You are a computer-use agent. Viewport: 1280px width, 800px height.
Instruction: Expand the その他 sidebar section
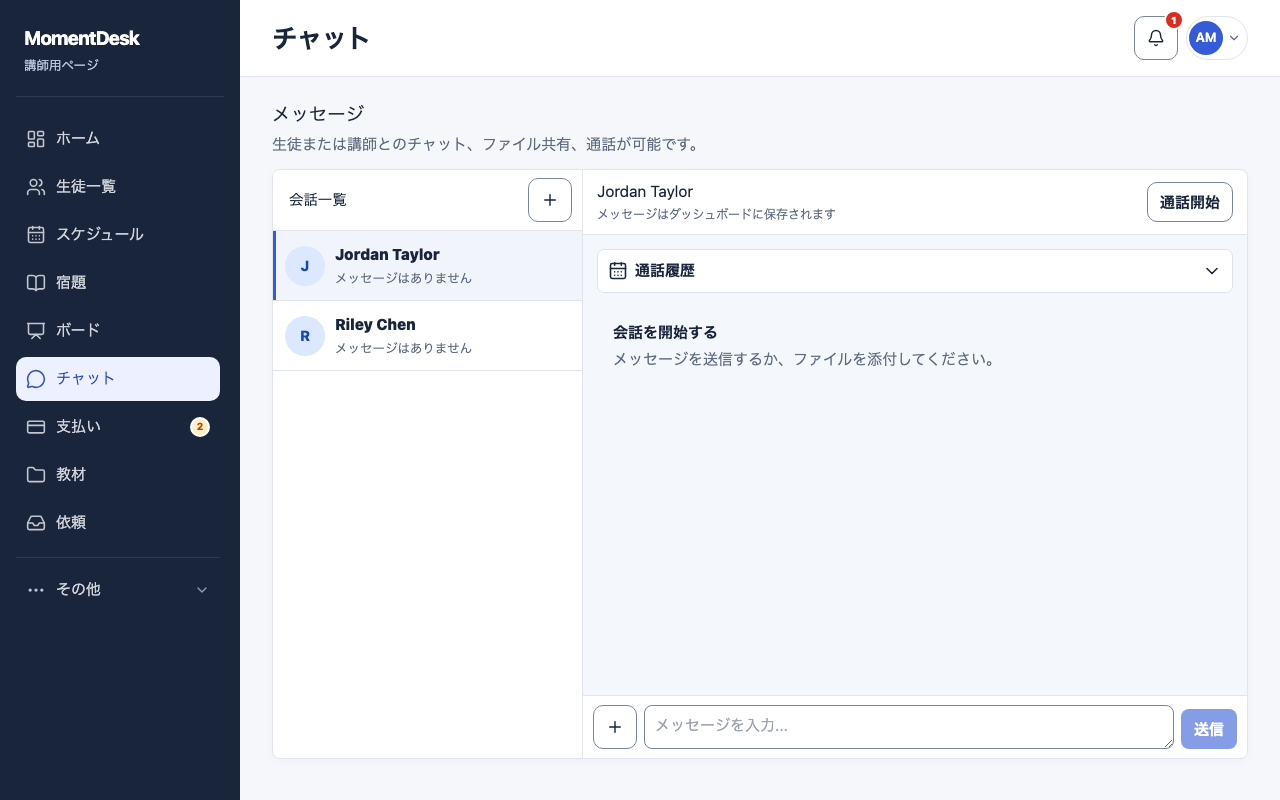click(118, 589)
